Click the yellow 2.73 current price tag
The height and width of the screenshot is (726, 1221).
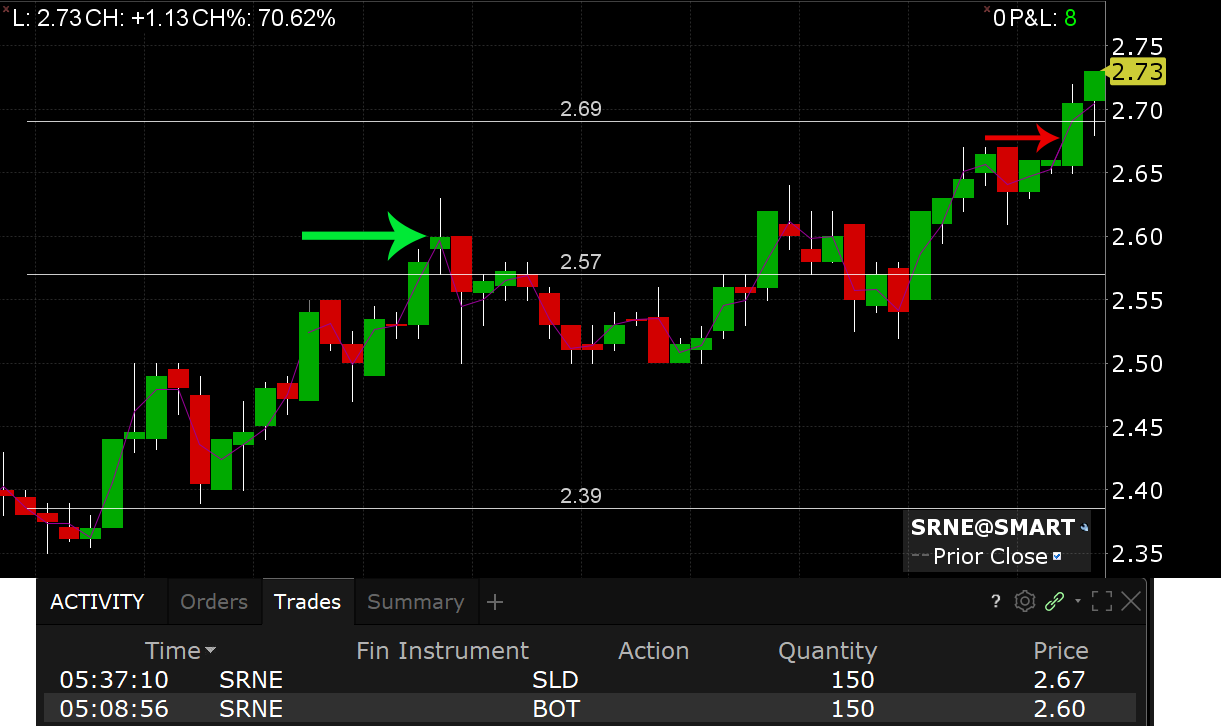tap(1137, 72)
